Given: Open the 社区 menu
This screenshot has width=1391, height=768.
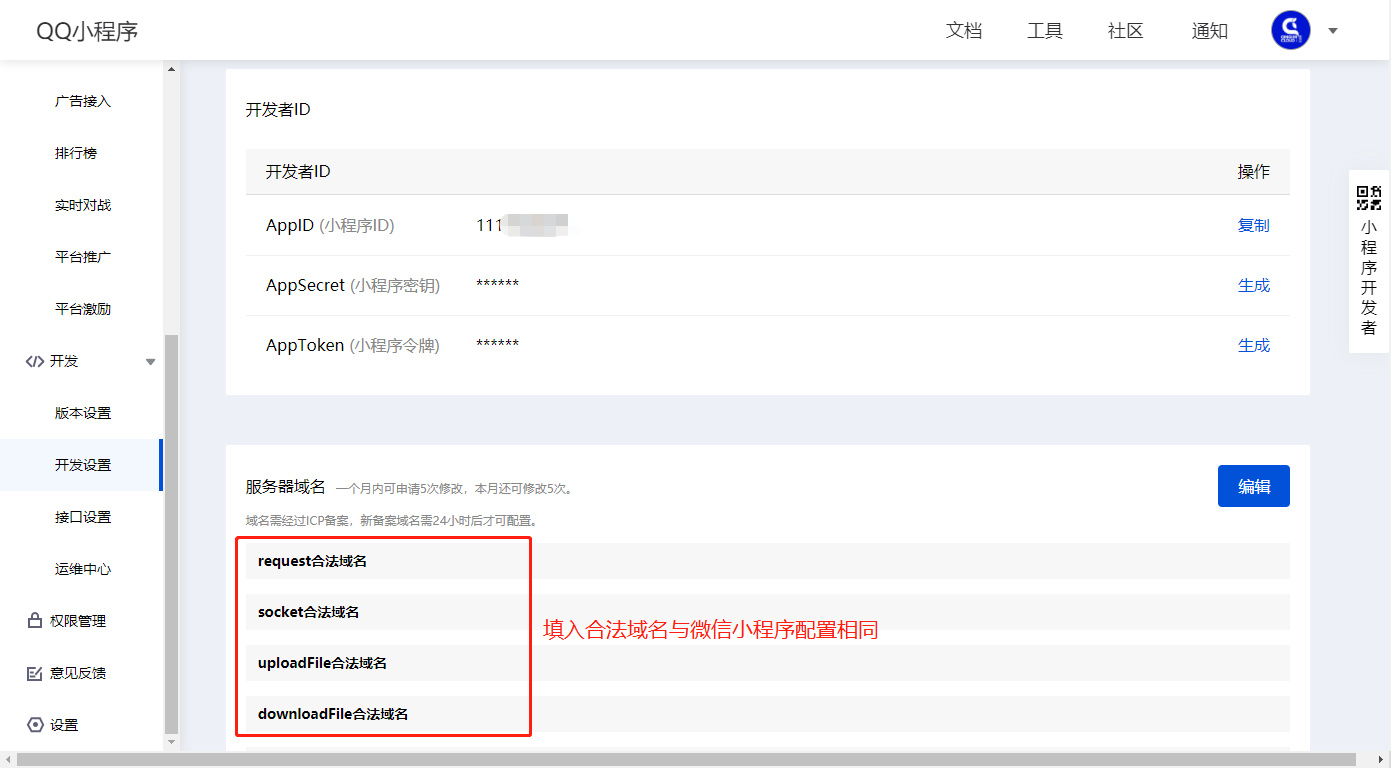Looking at the screenshot, I should click(x=1126, y=31).
